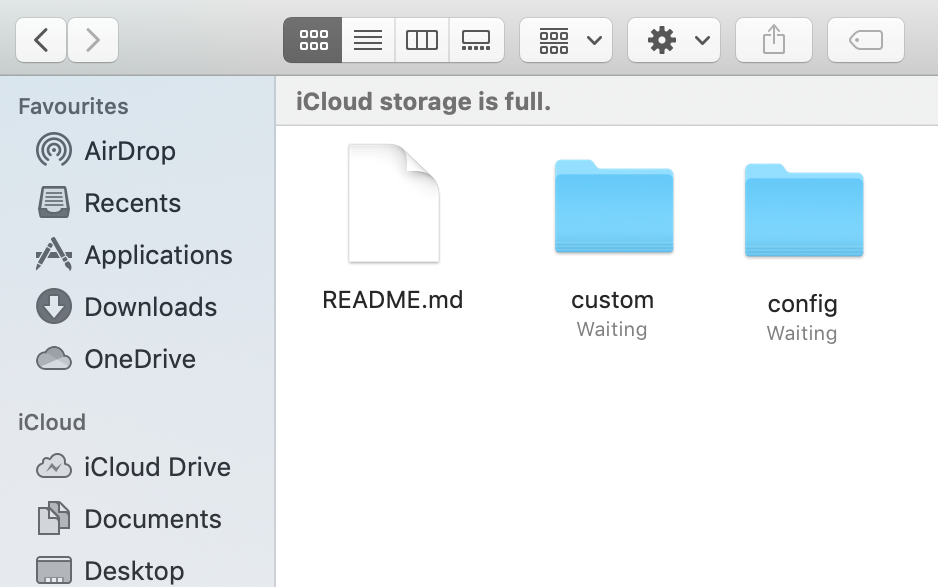Go to Downloads in sidebar
Screen dimensions: 938x587
[x=150, y=307]
